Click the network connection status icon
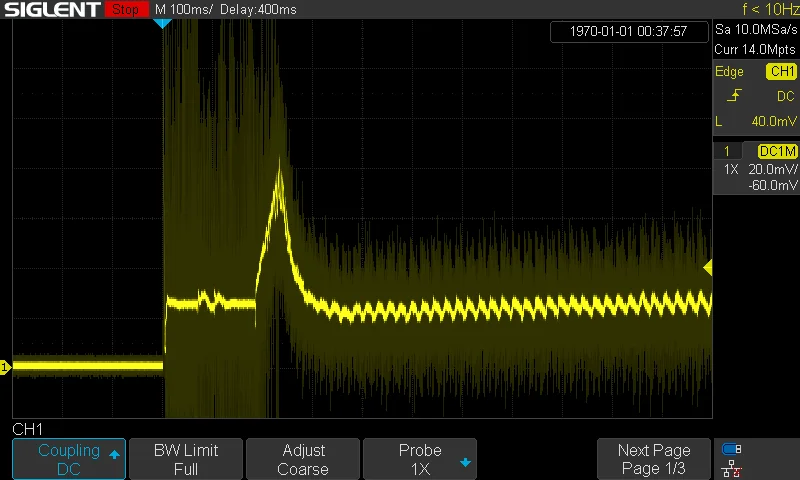This screenshot has height=480, width=800. click(731, 467)
